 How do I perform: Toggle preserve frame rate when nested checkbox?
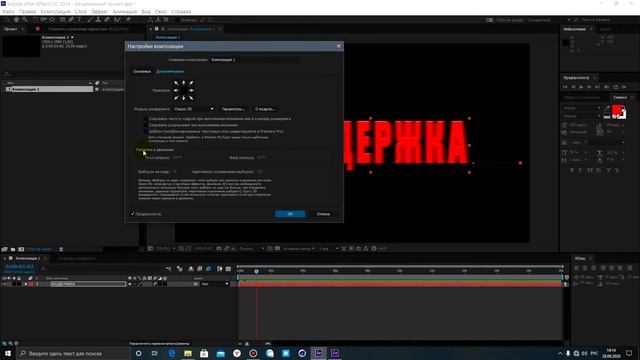tap(146, 119)
